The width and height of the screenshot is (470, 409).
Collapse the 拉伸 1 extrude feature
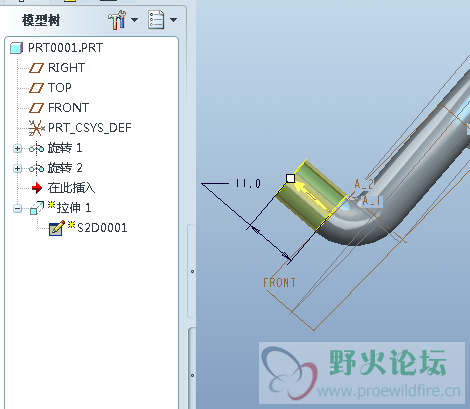coord(18,209)
